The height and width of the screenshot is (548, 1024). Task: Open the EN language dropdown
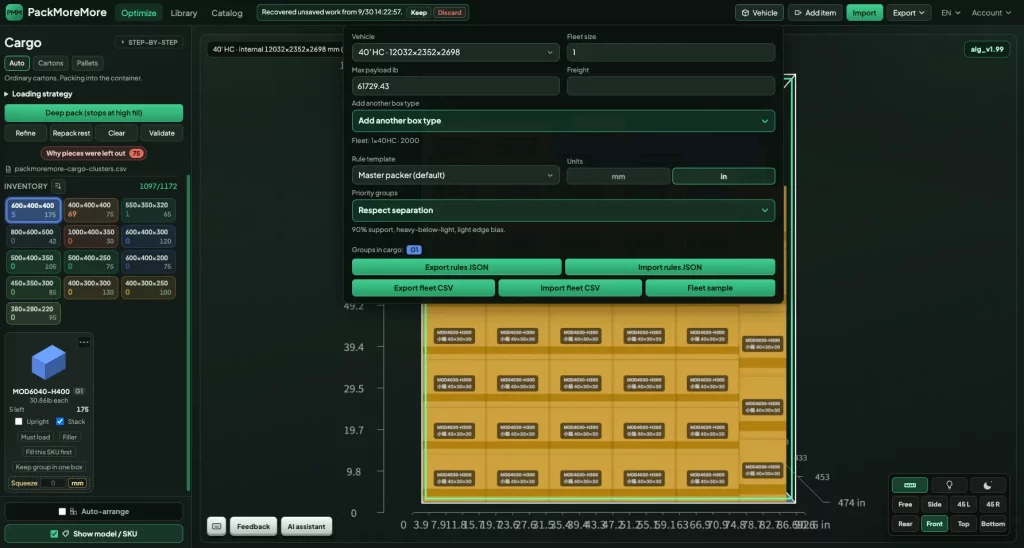coord(950,12)
